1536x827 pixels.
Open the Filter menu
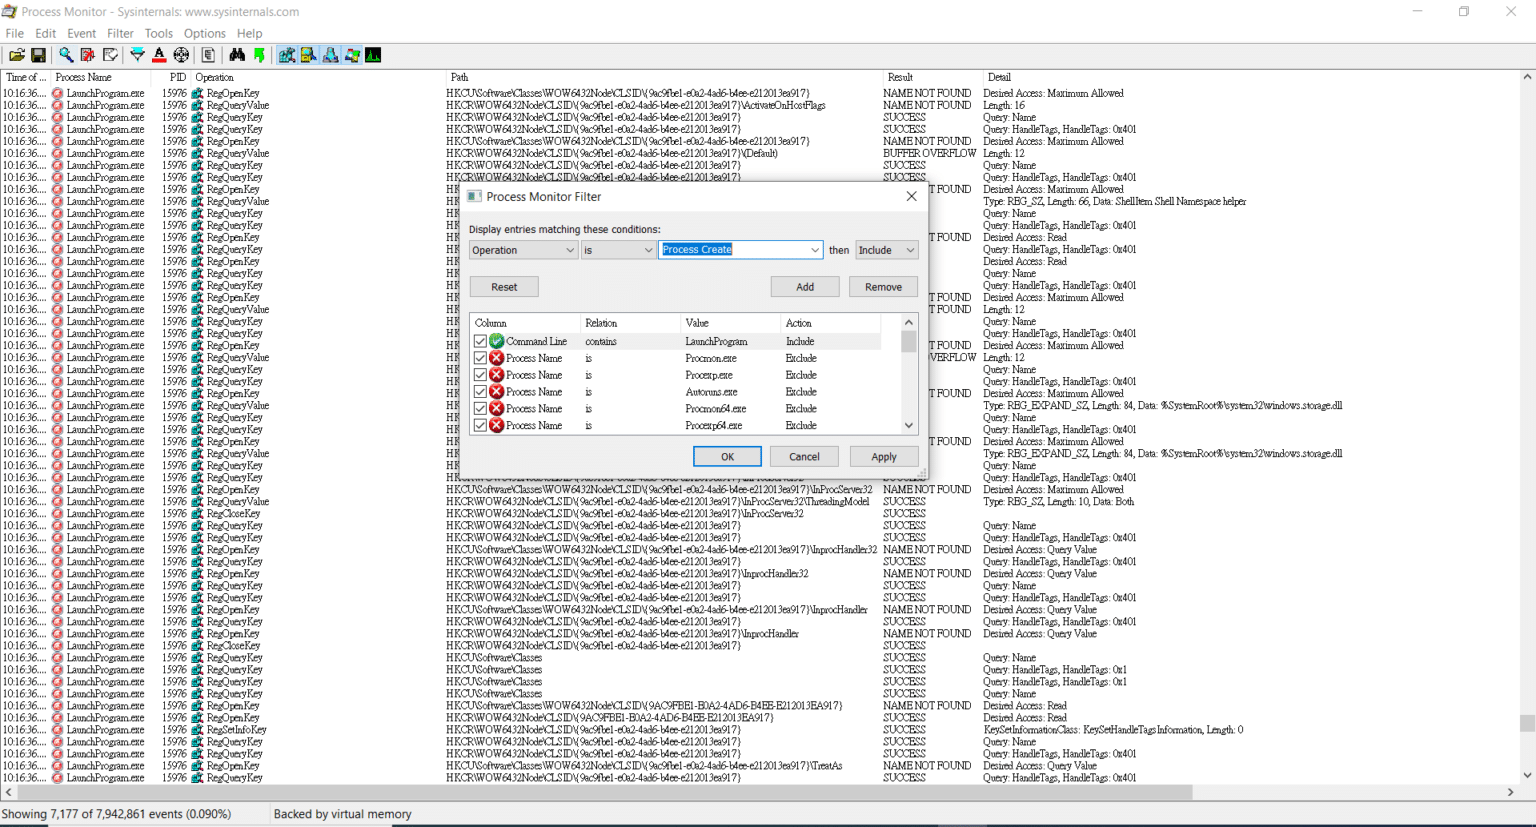120,33
